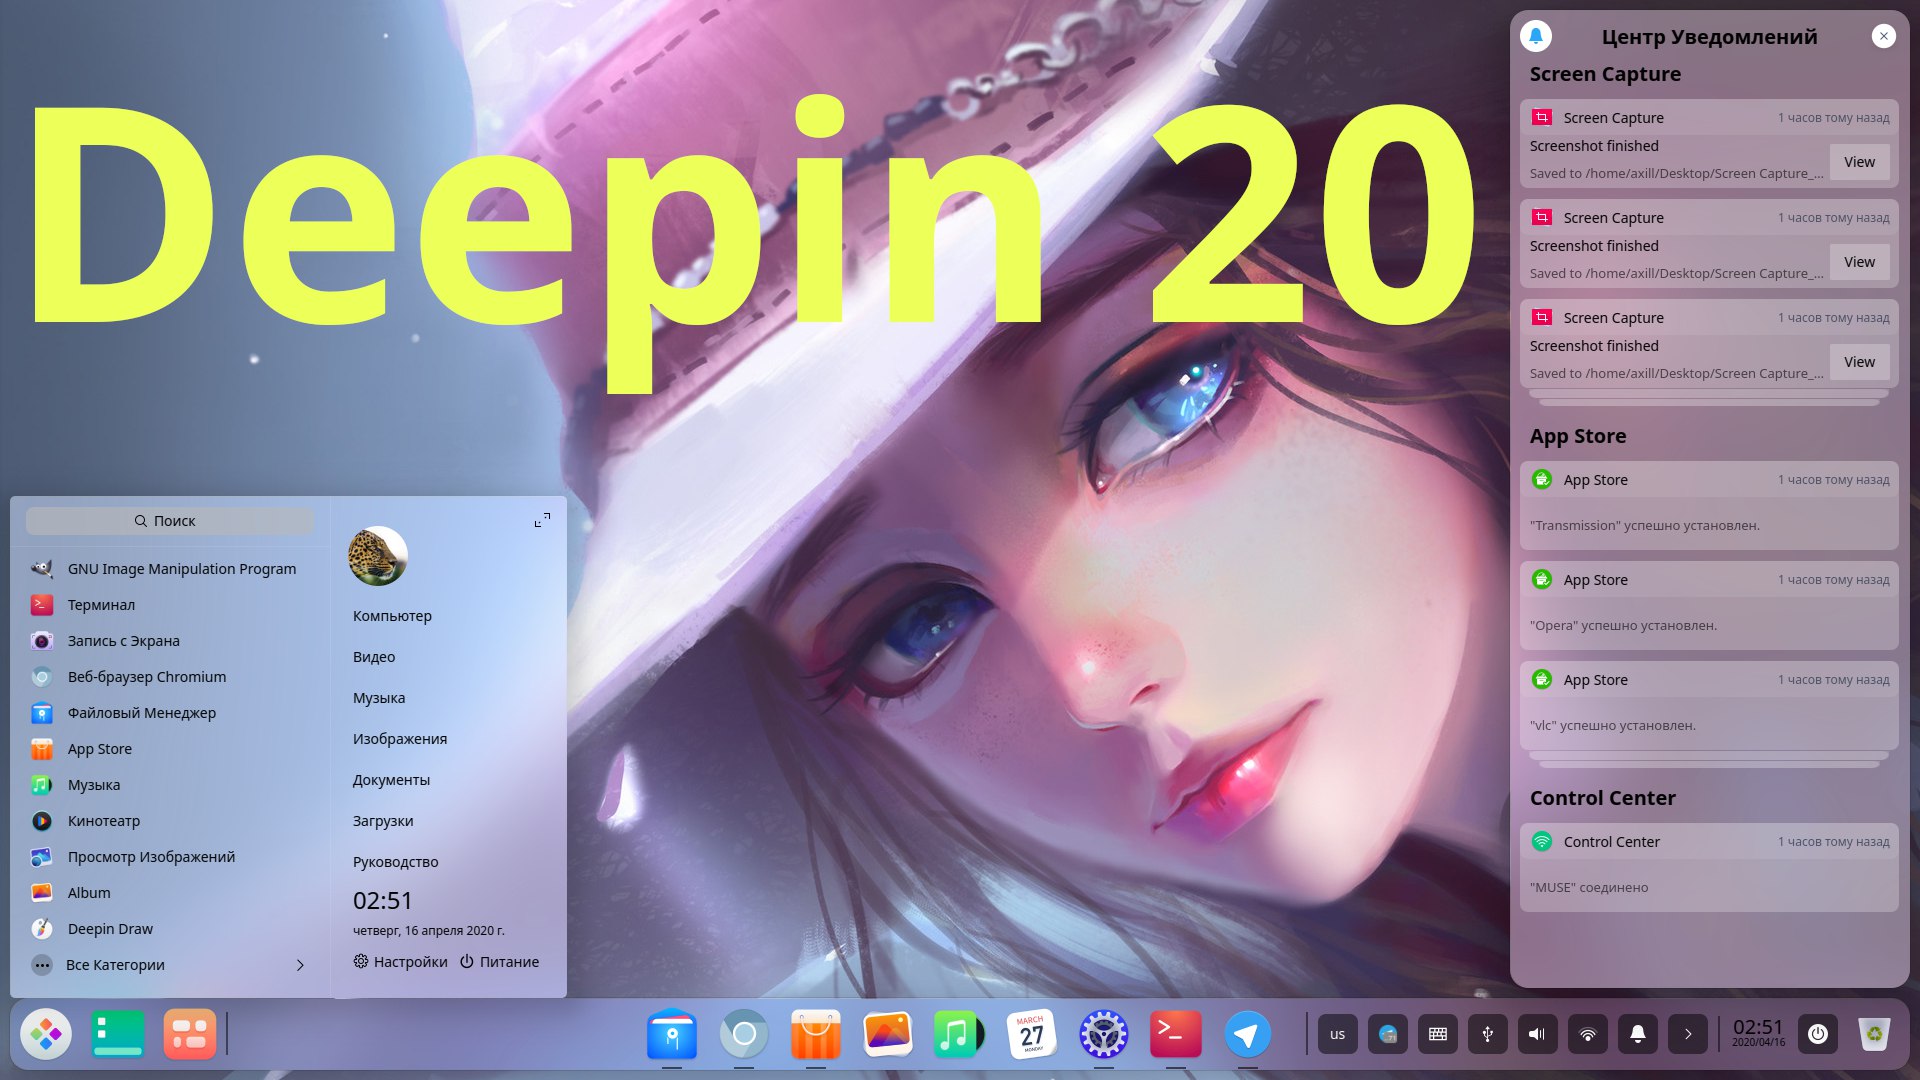1920x1080 pixels.
Task: Open Загрузки folder shortcut
Action: coord(383,821)
